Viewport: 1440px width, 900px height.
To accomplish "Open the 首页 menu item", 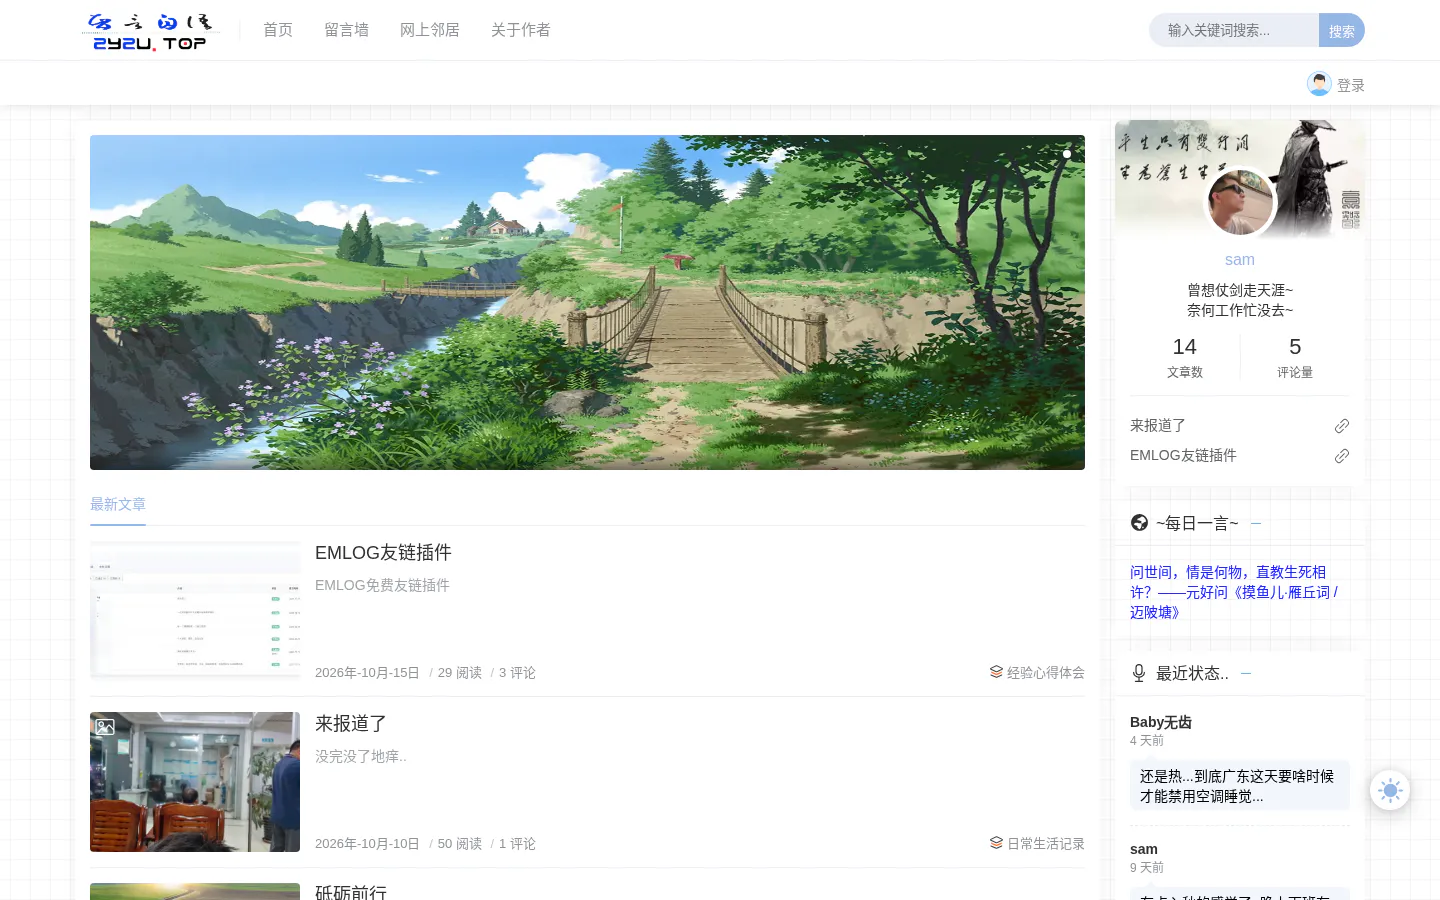I will (x=278, y=30).
